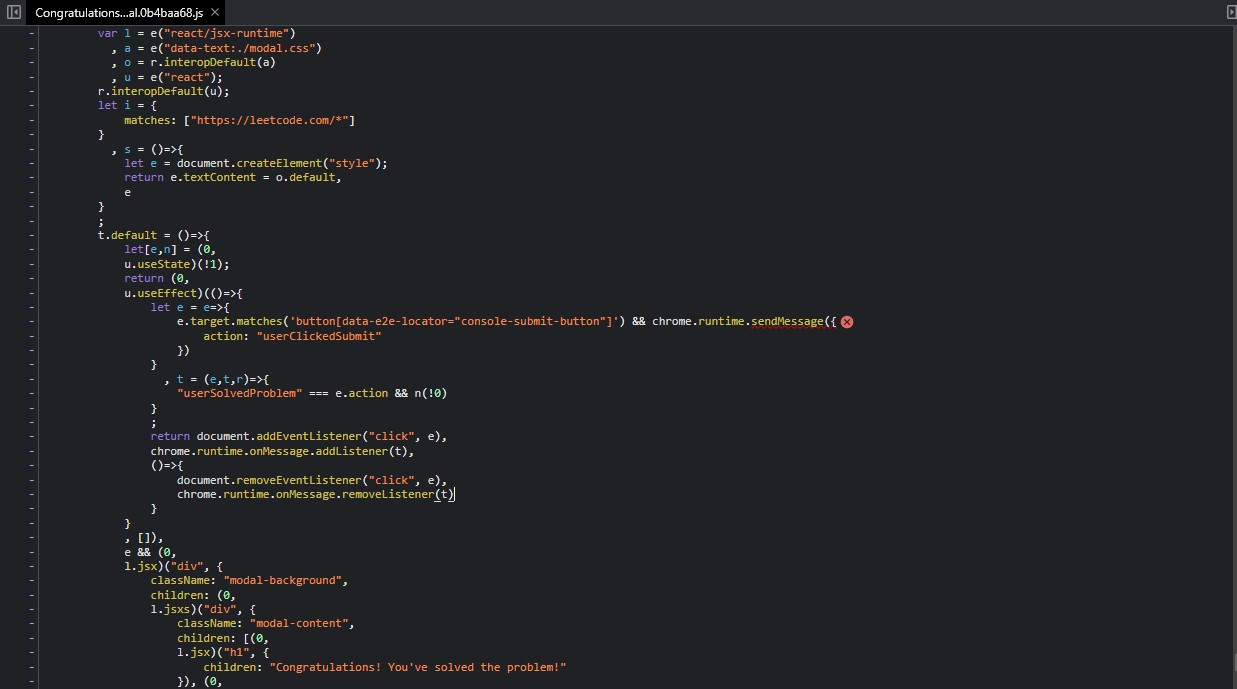Collapse the matches array object literal
Image resolution: width=1237 pixels, height=689 pixels.
click(32, 105)
